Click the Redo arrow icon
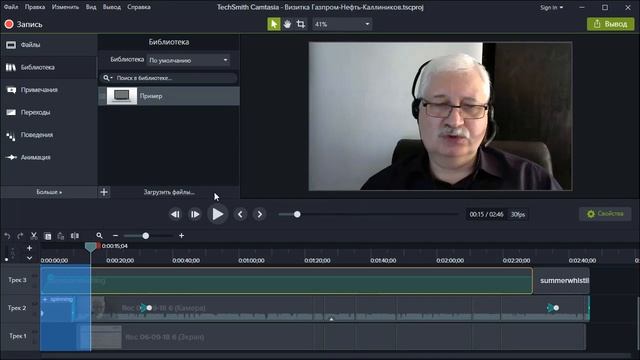 tap(20, 236)
